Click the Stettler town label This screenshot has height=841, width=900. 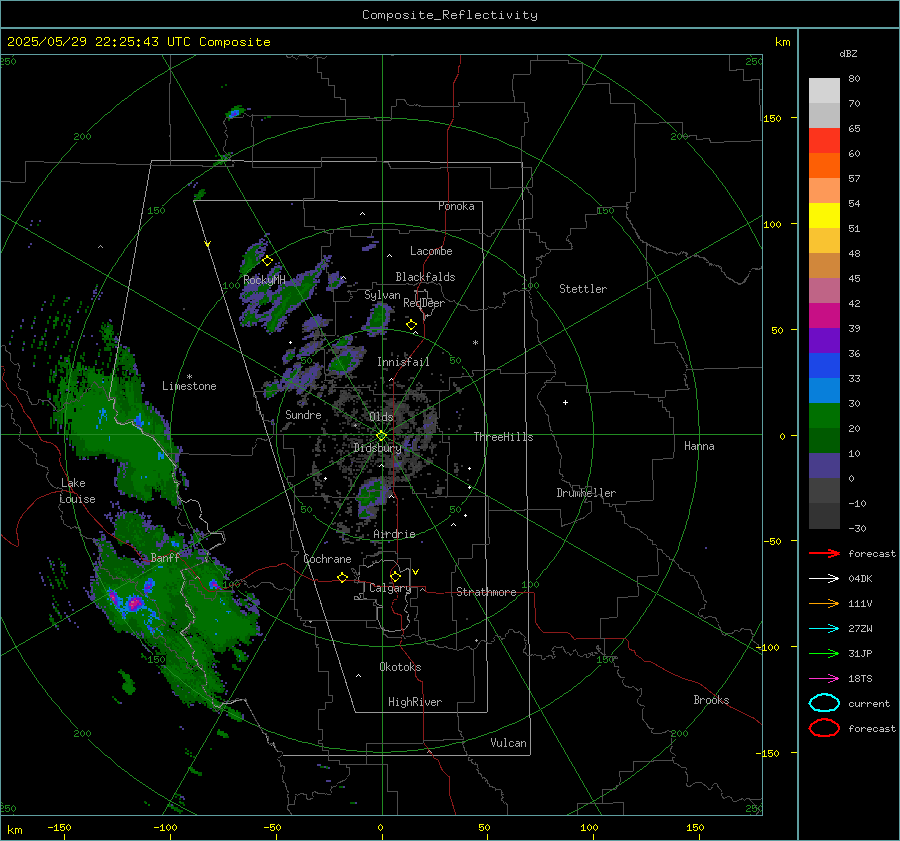(583, 289)
